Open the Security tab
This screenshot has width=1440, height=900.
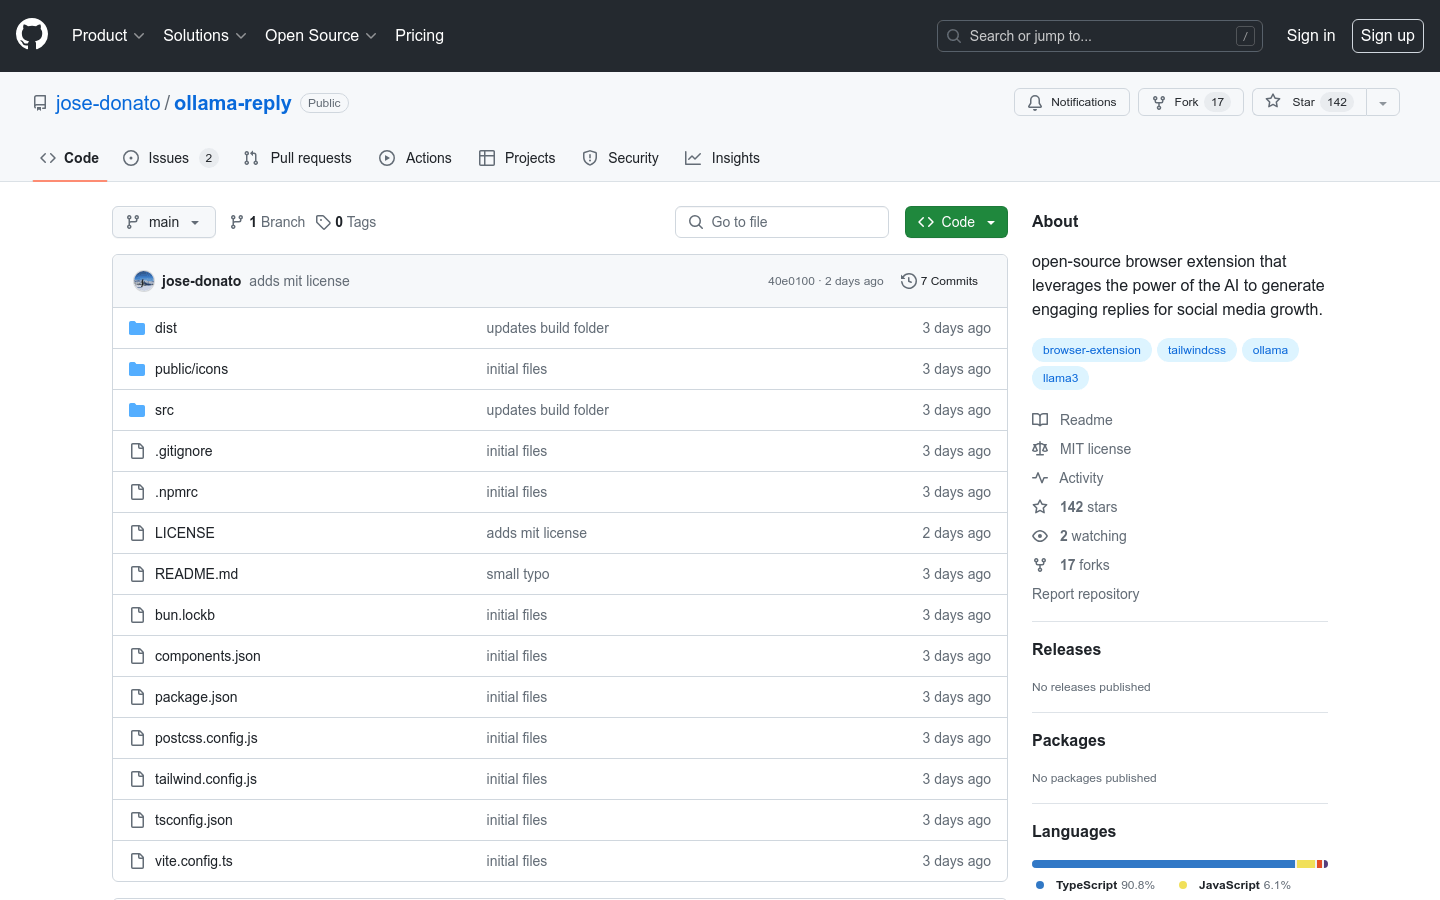point(621,158)
